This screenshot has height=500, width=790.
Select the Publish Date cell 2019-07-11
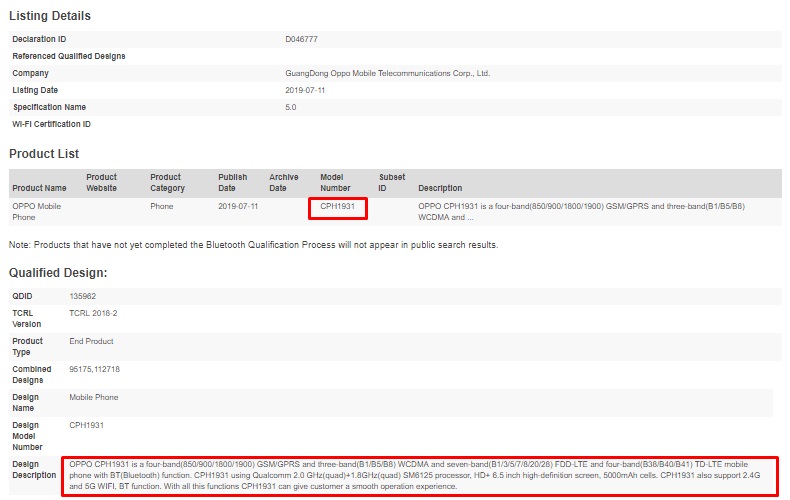(238, 206)
